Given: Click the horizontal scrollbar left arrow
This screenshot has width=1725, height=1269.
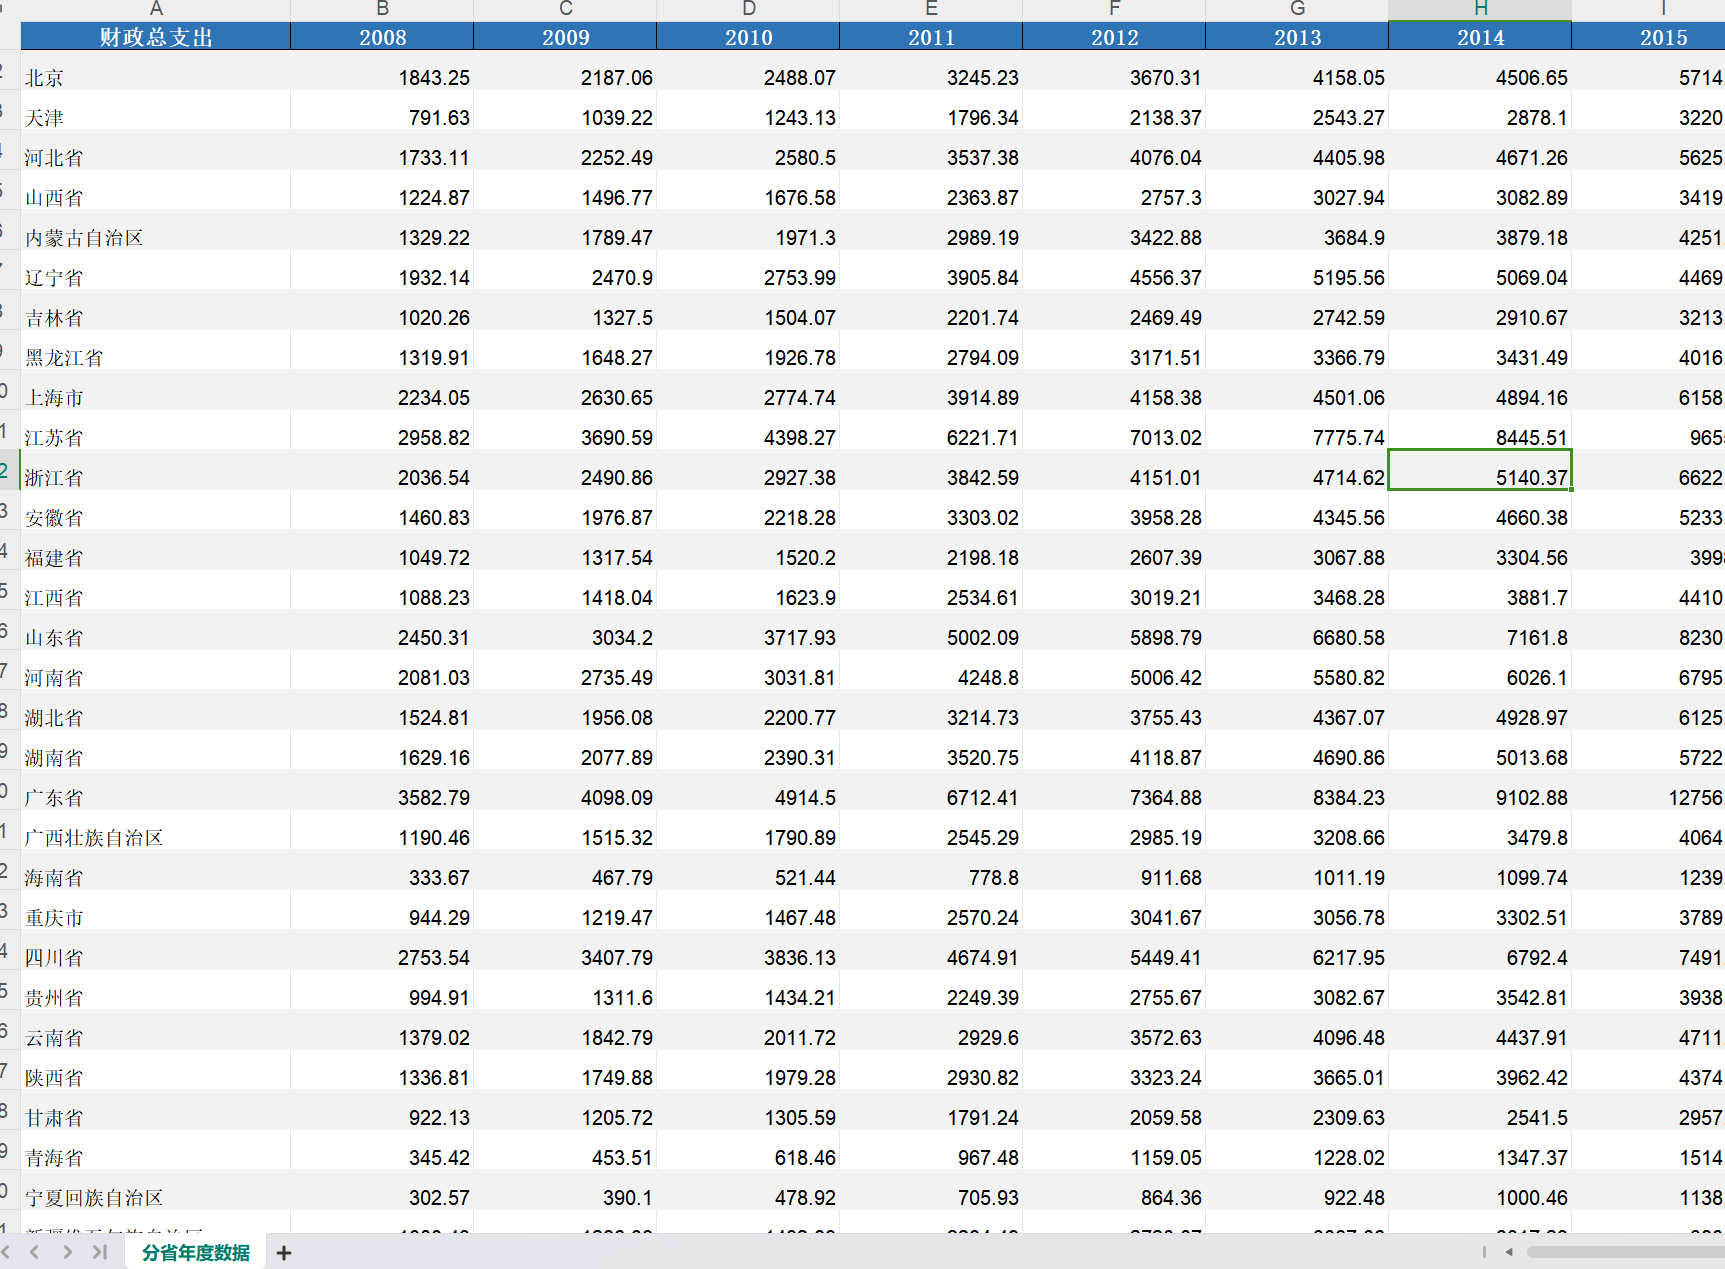Looking at the screenshot, I should click(x=1509, y=1252).
